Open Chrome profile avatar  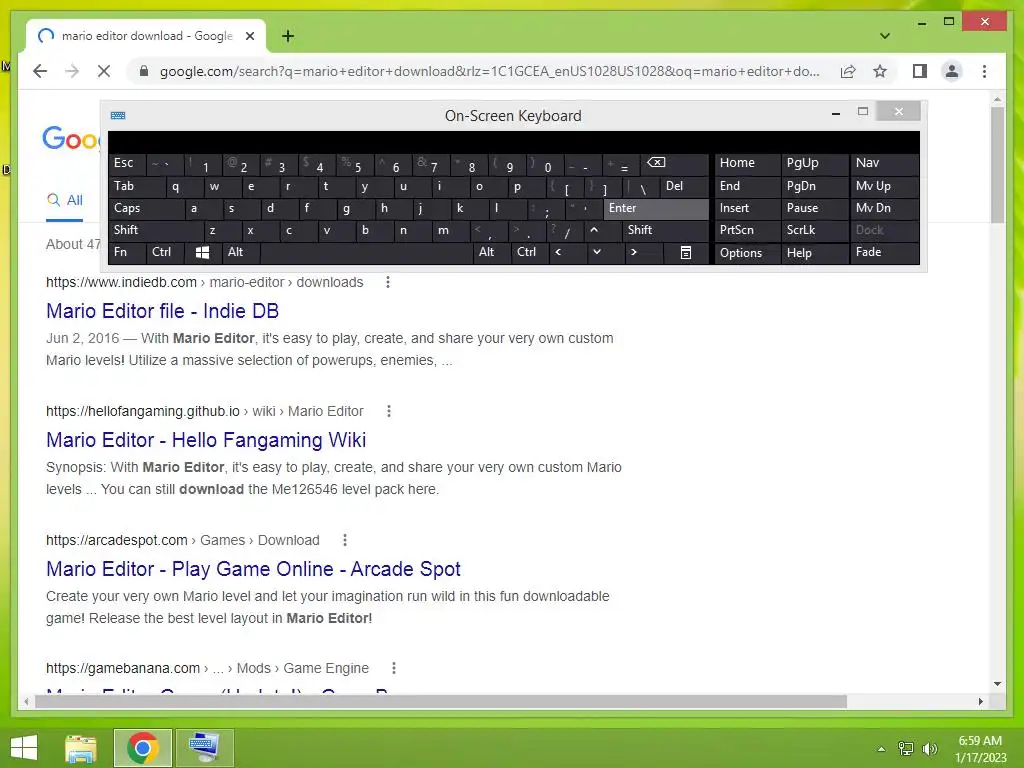952,71
